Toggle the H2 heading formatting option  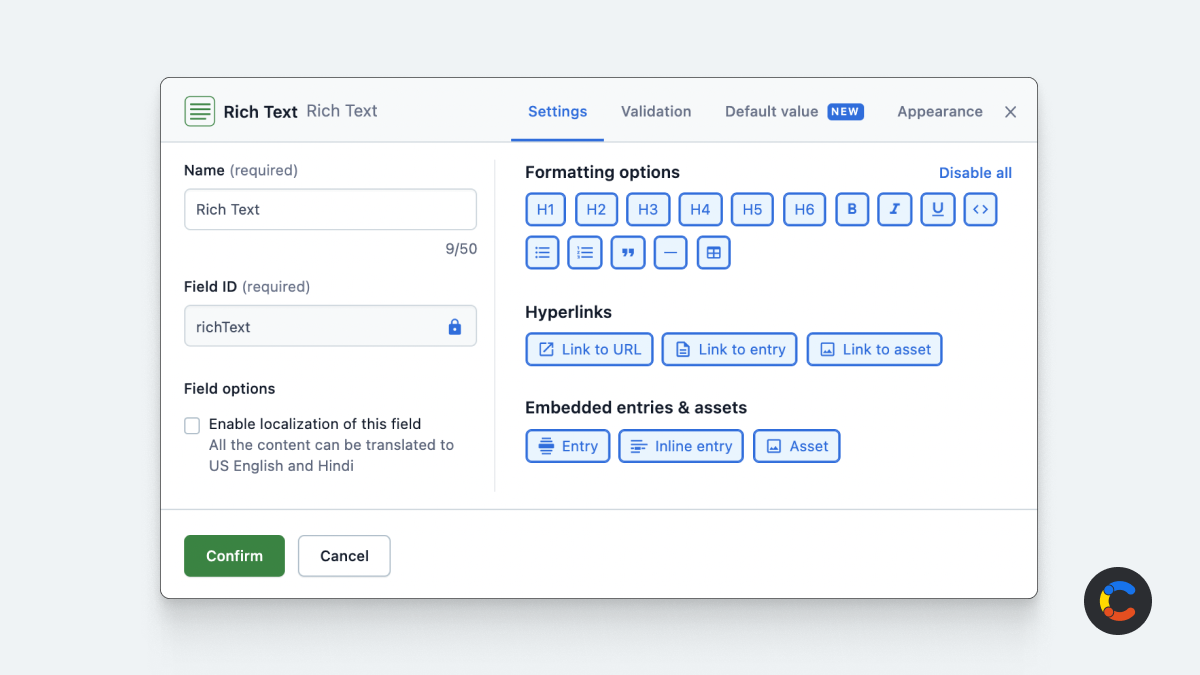(597, 209)
